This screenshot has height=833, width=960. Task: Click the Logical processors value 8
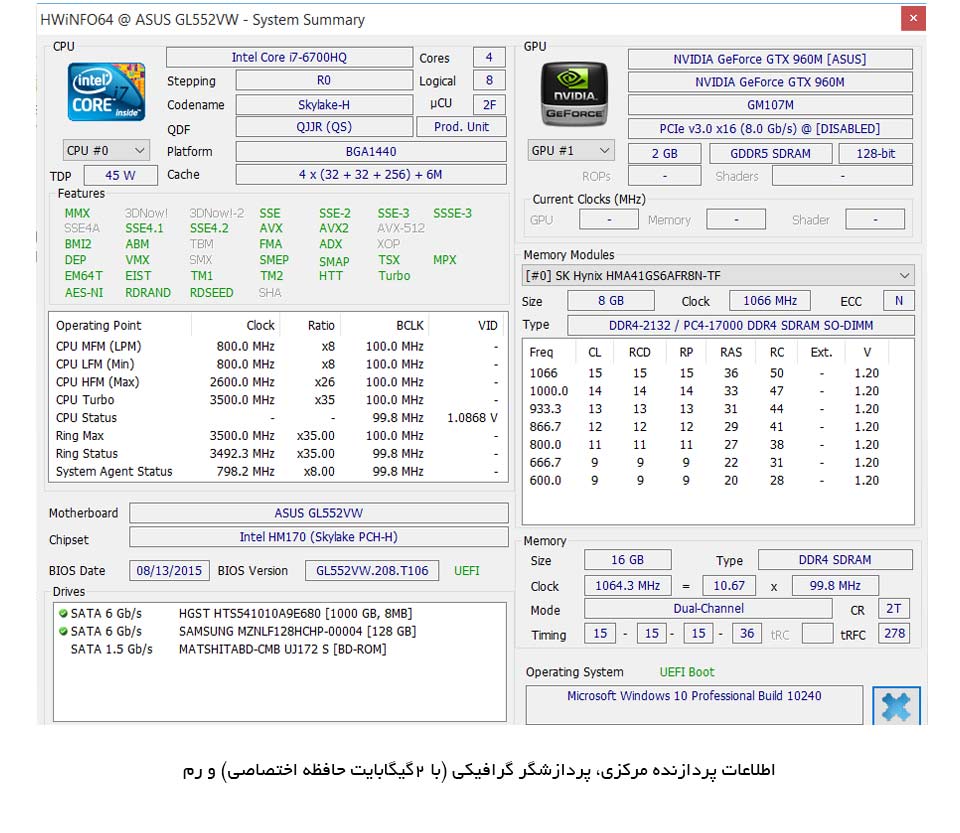(489, 80)
